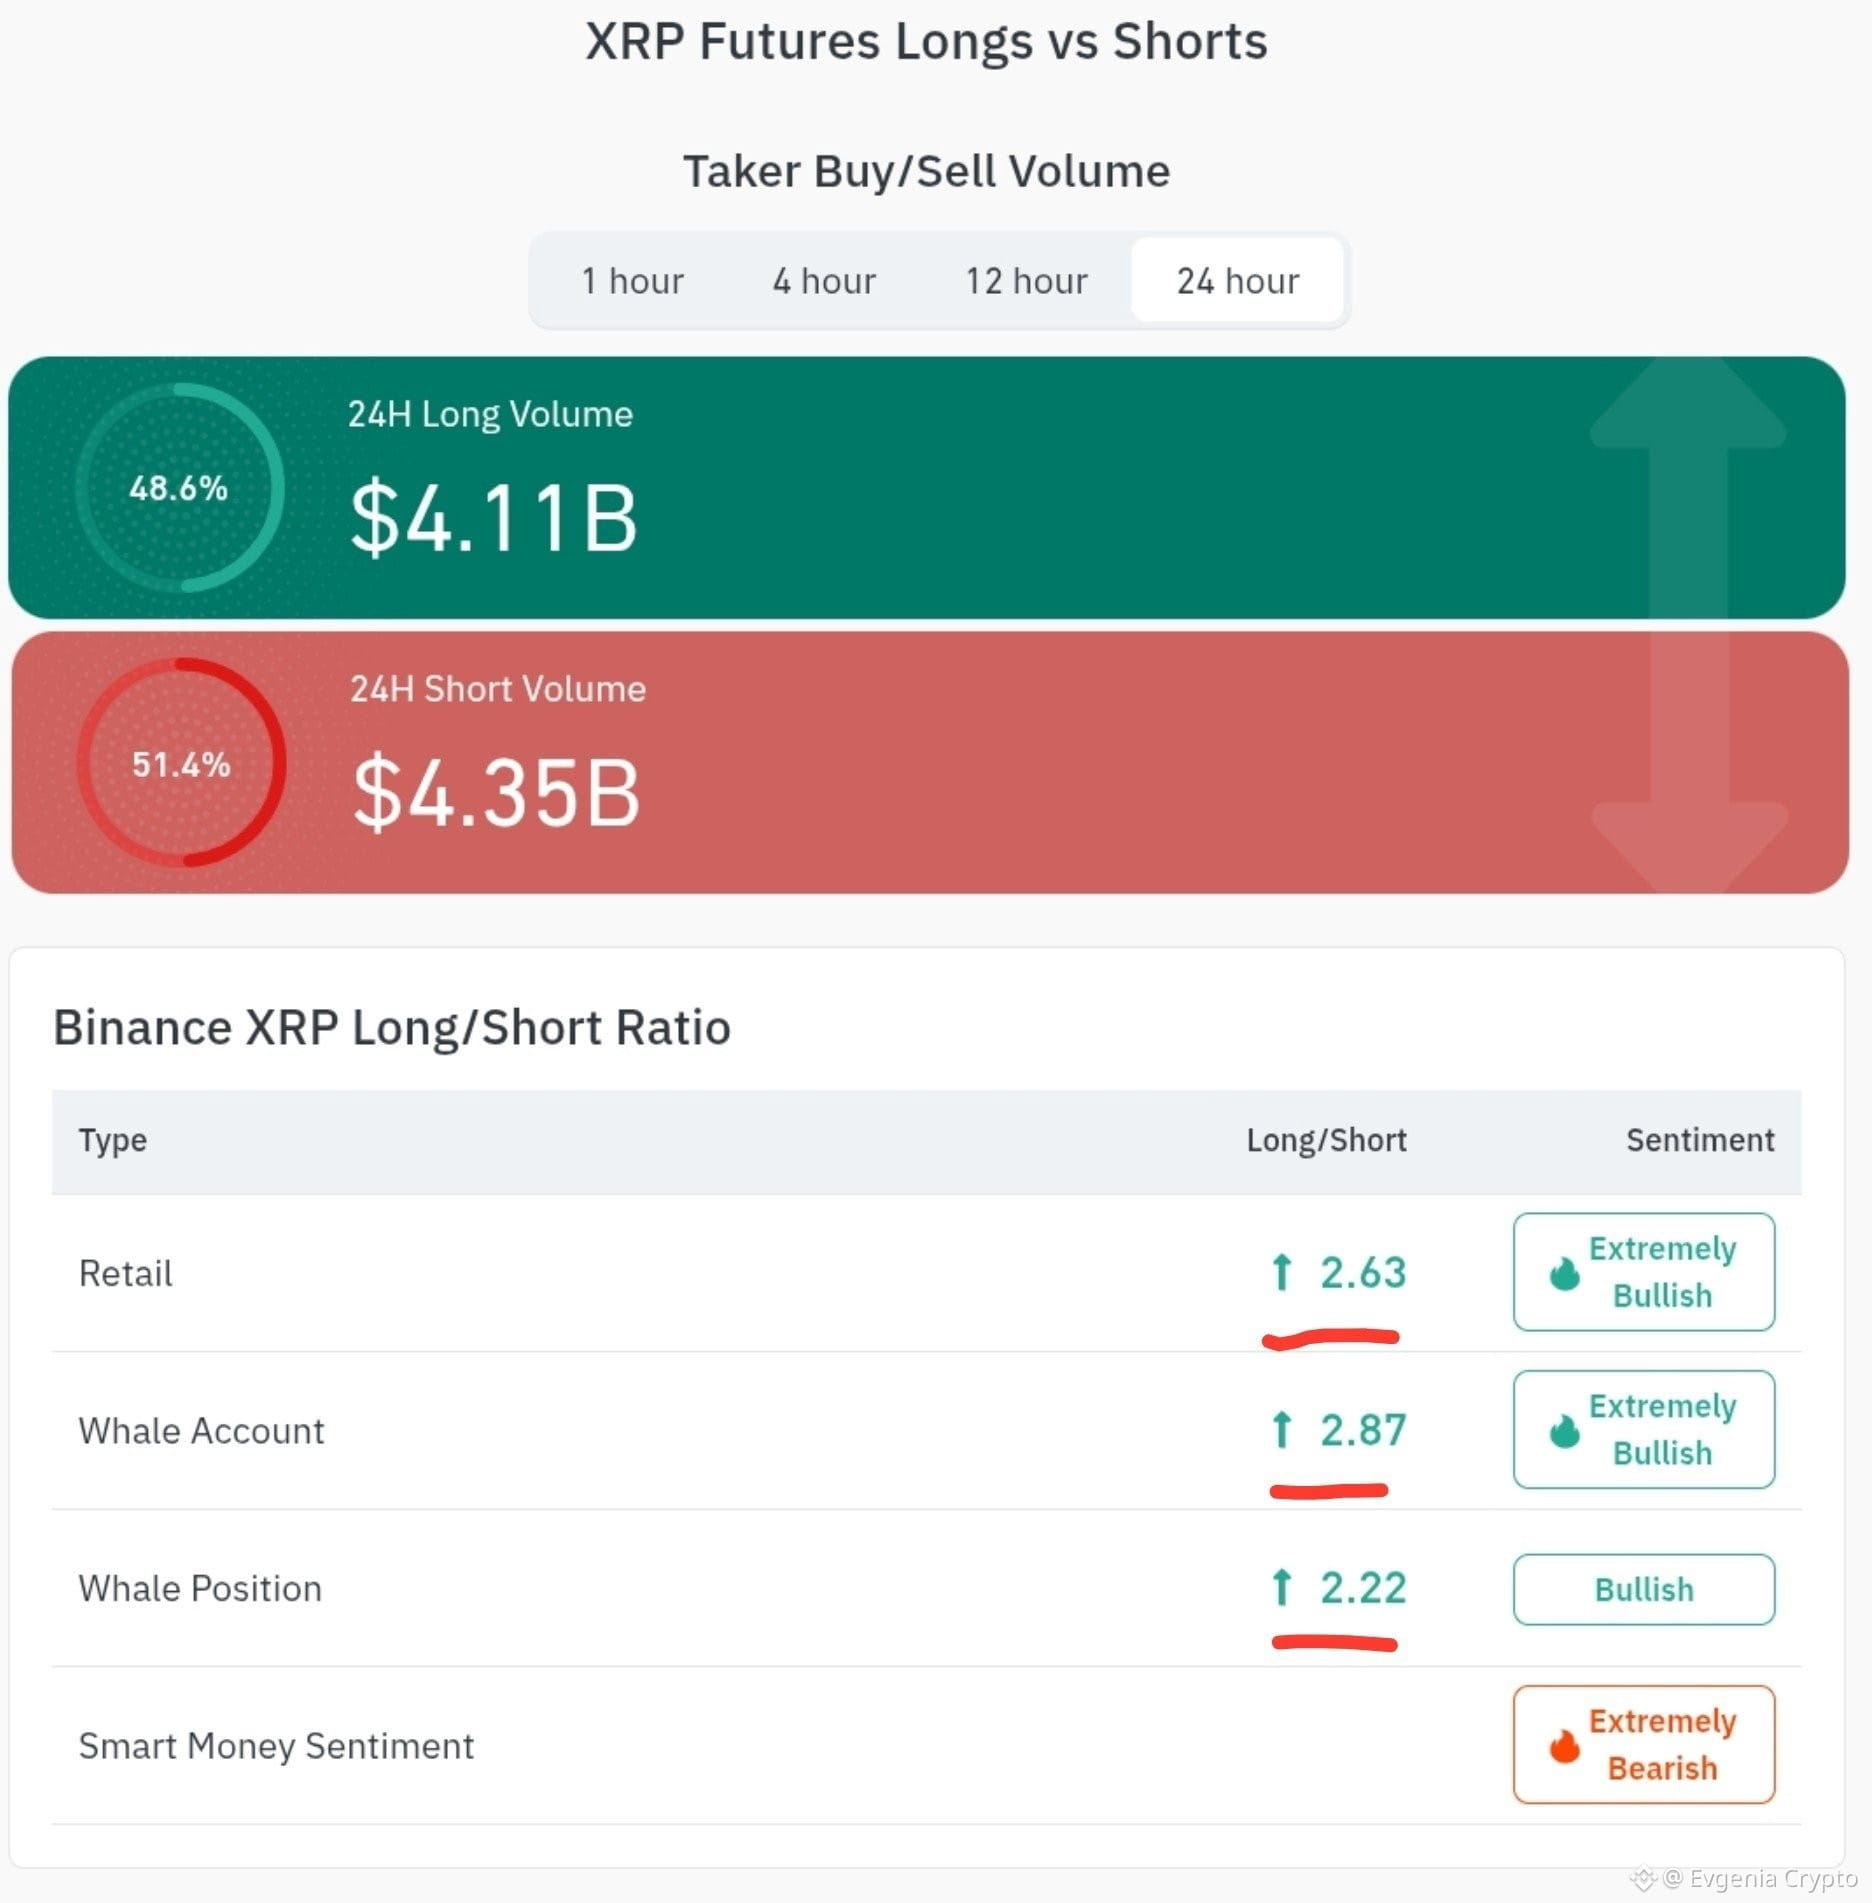Click the green up arrow beside 2.63
The height and width of the screenshot is (1903, 1872).
1282,1272
